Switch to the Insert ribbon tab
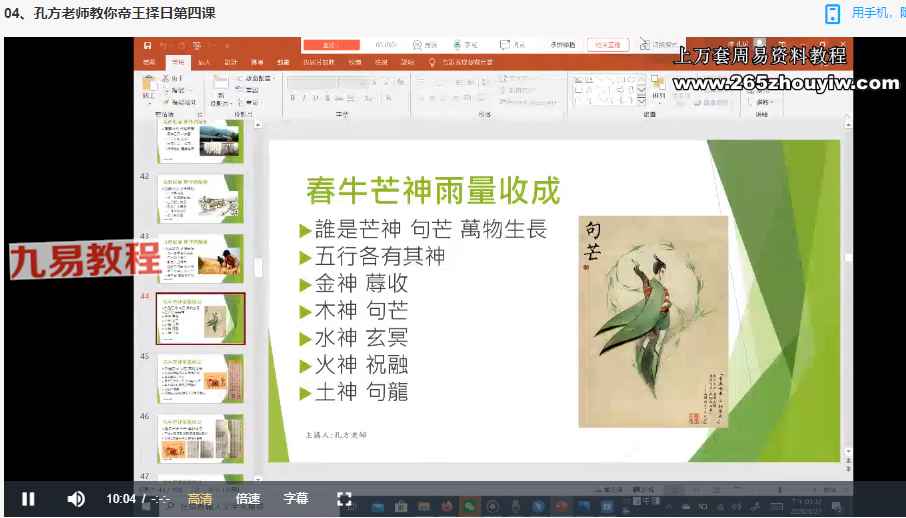Viewport: 906px width, 518px height. 204,62
